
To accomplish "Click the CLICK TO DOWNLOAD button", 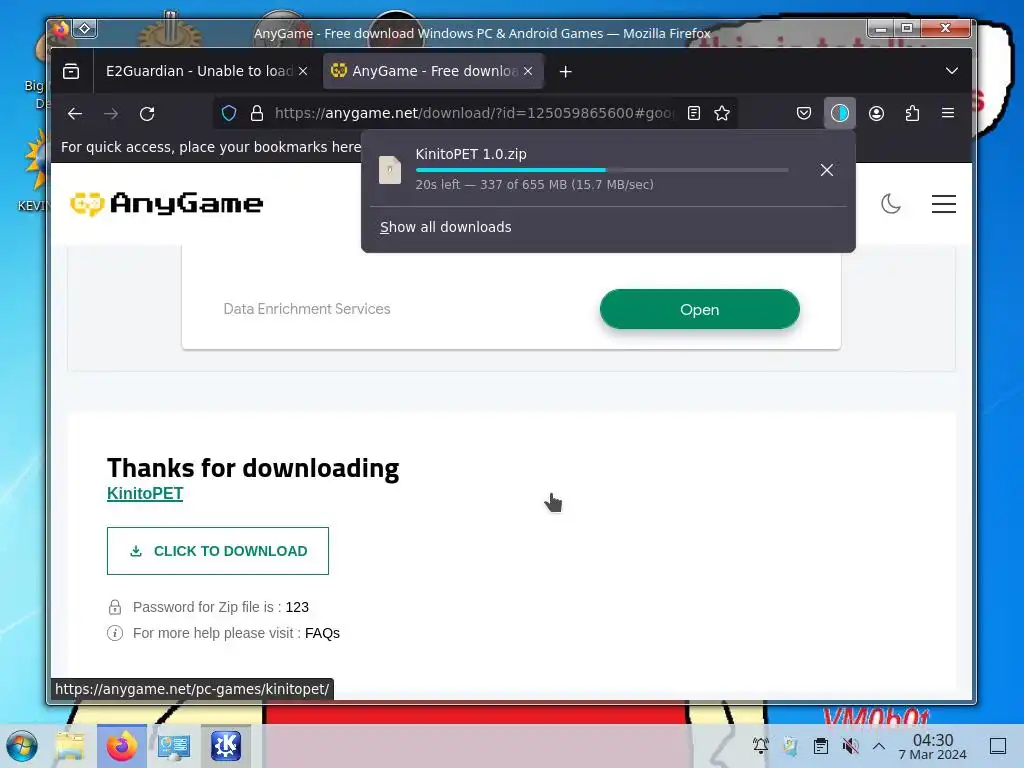I will [x=217, y=551].
